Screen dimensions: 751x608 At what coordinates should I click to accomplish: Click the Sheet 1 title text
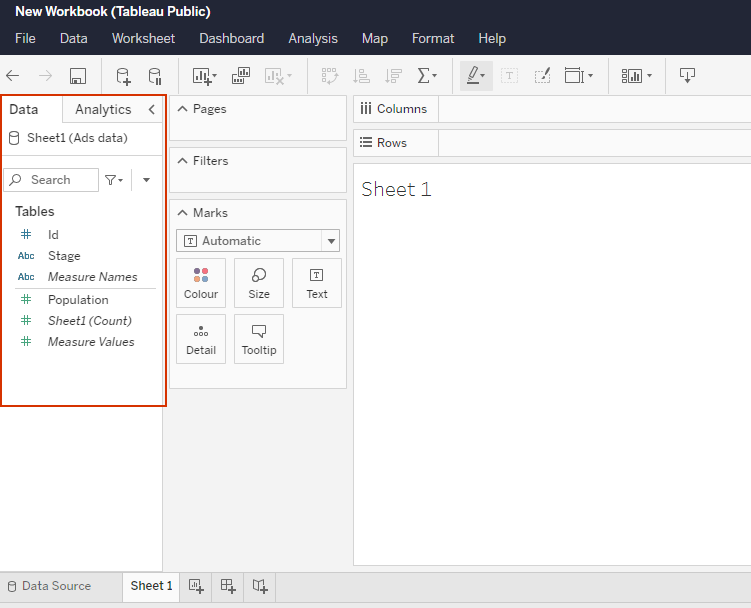tap(396, 190)
